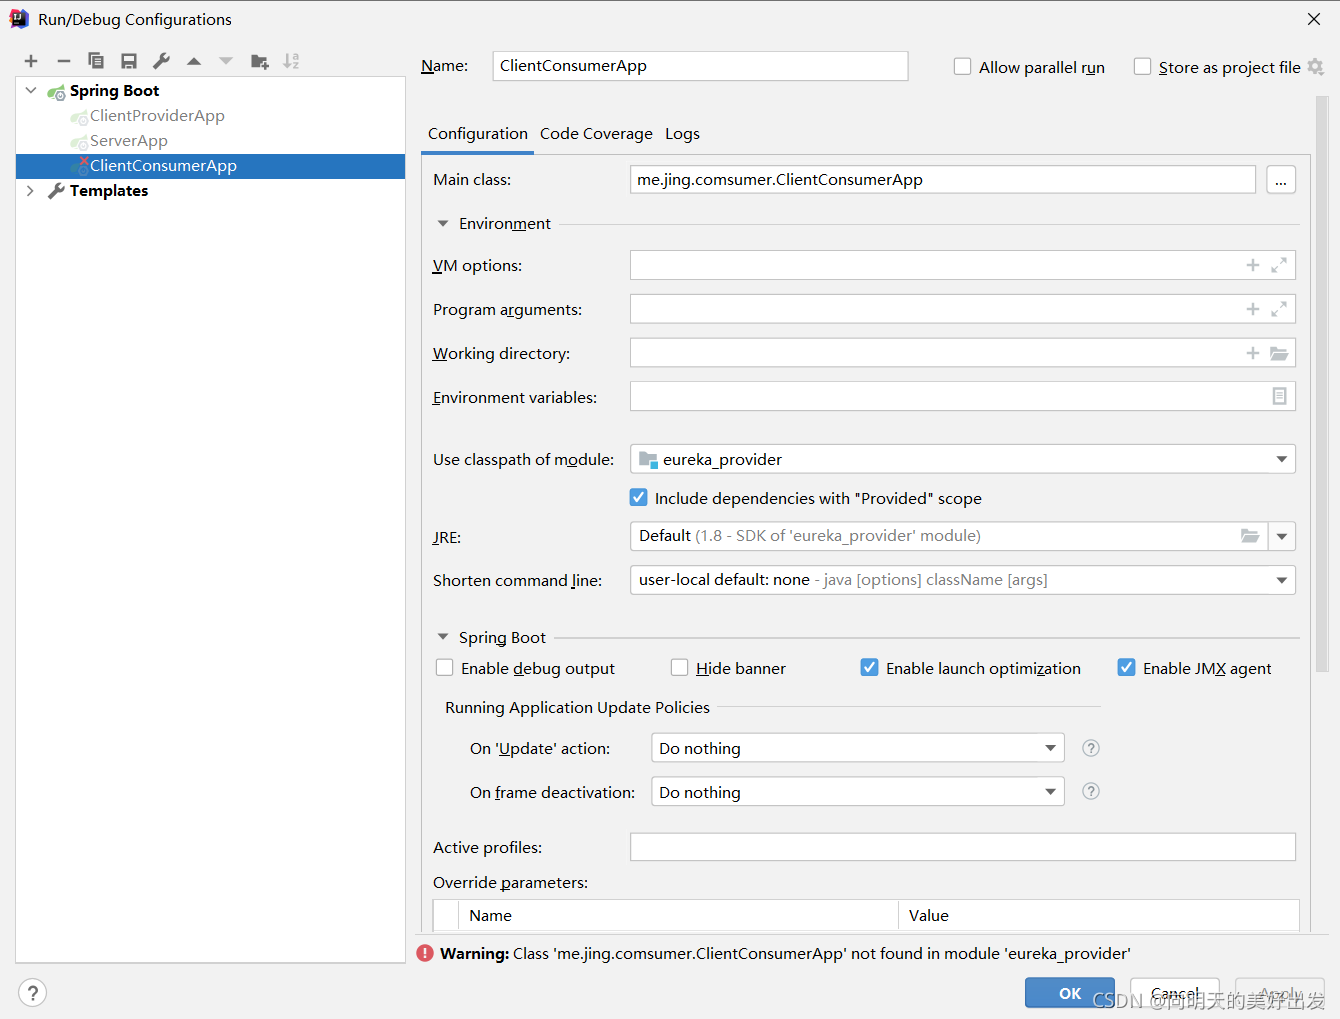Screen dimensions: 1340x1019
Task: Open On frame deactivation dropdown
Action: pyautogui.click(x=1050, y=792)
